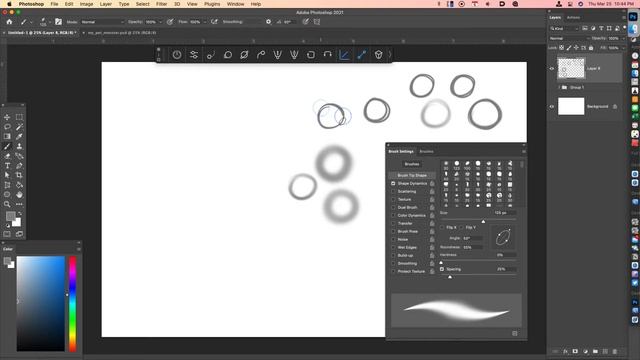Click the Home icon in options bar
The height and width of the screenshot is (360, 640).
(9, 22)
